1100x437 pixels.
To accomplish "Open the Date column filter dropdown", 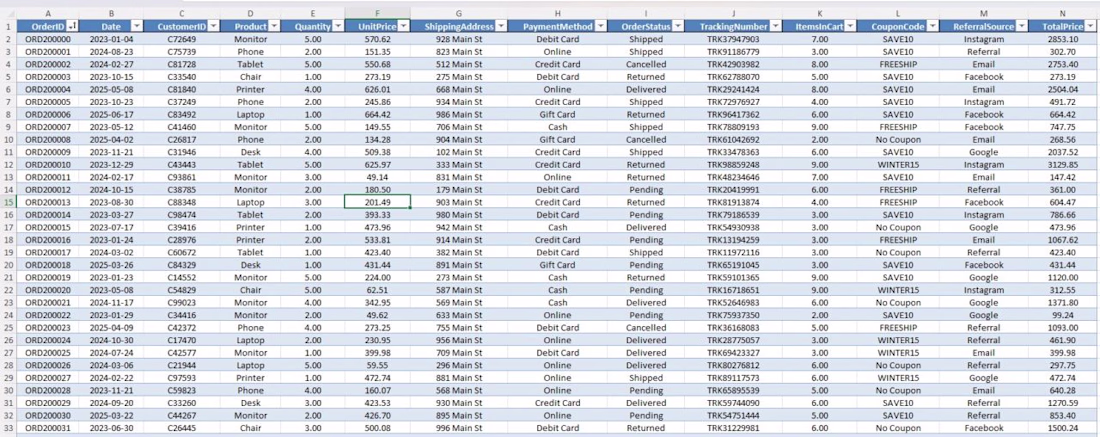I will (138, 27).
